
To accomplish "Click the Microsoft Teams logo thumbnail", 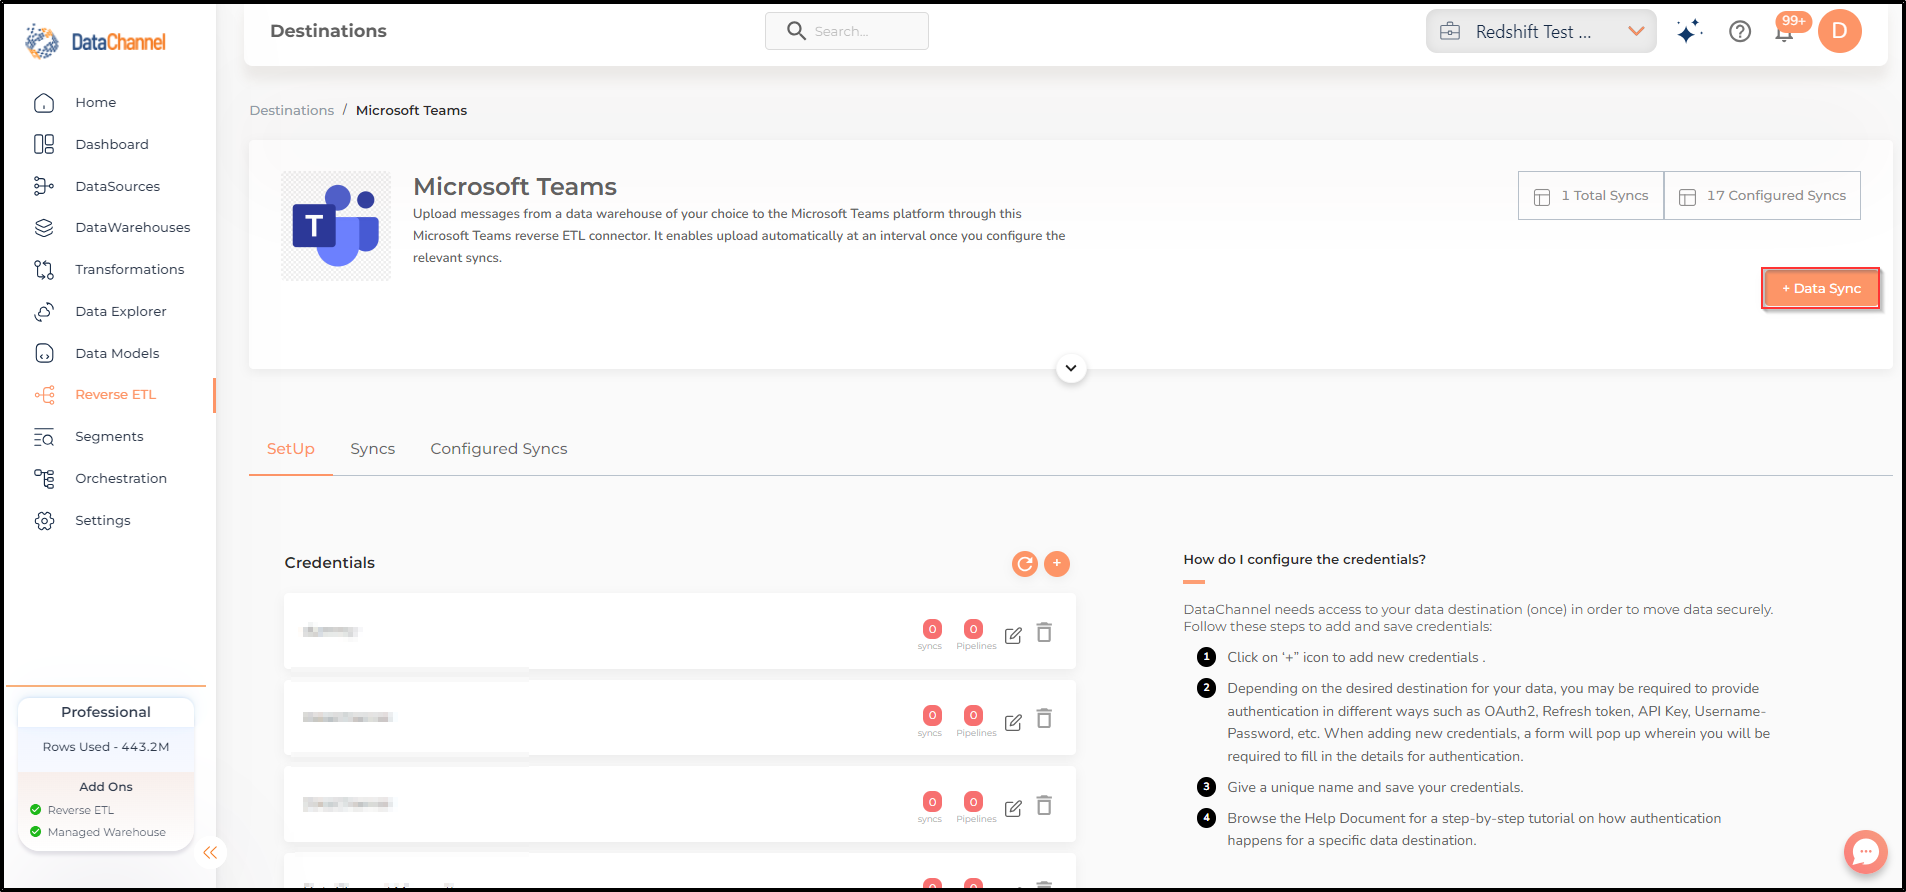I will click(x=336, y=226).
